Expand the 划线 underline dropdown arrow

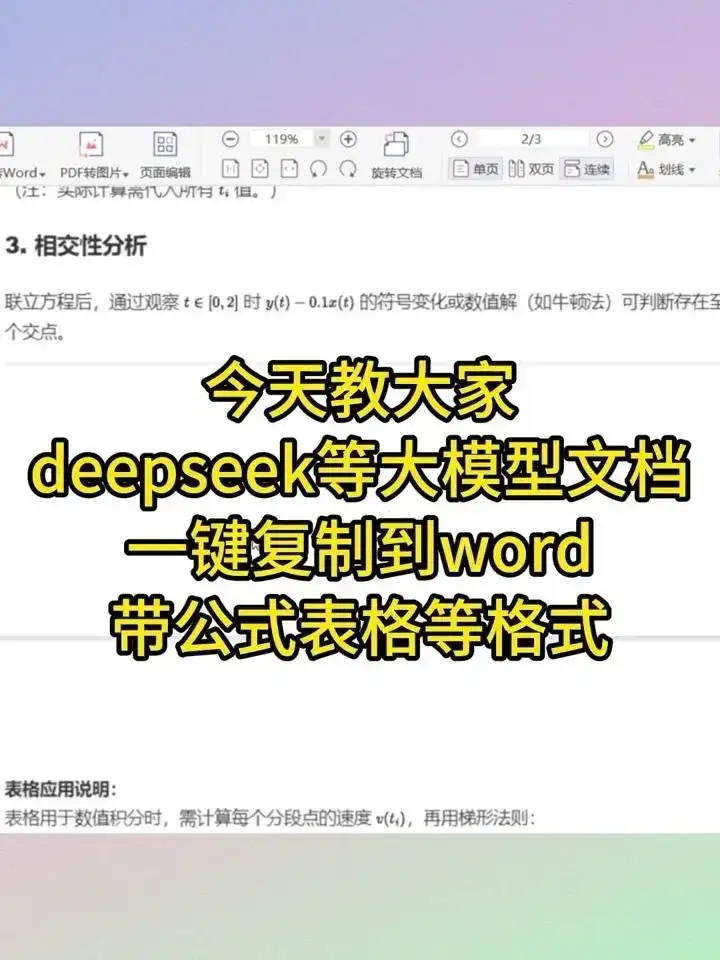coord(692,170)
